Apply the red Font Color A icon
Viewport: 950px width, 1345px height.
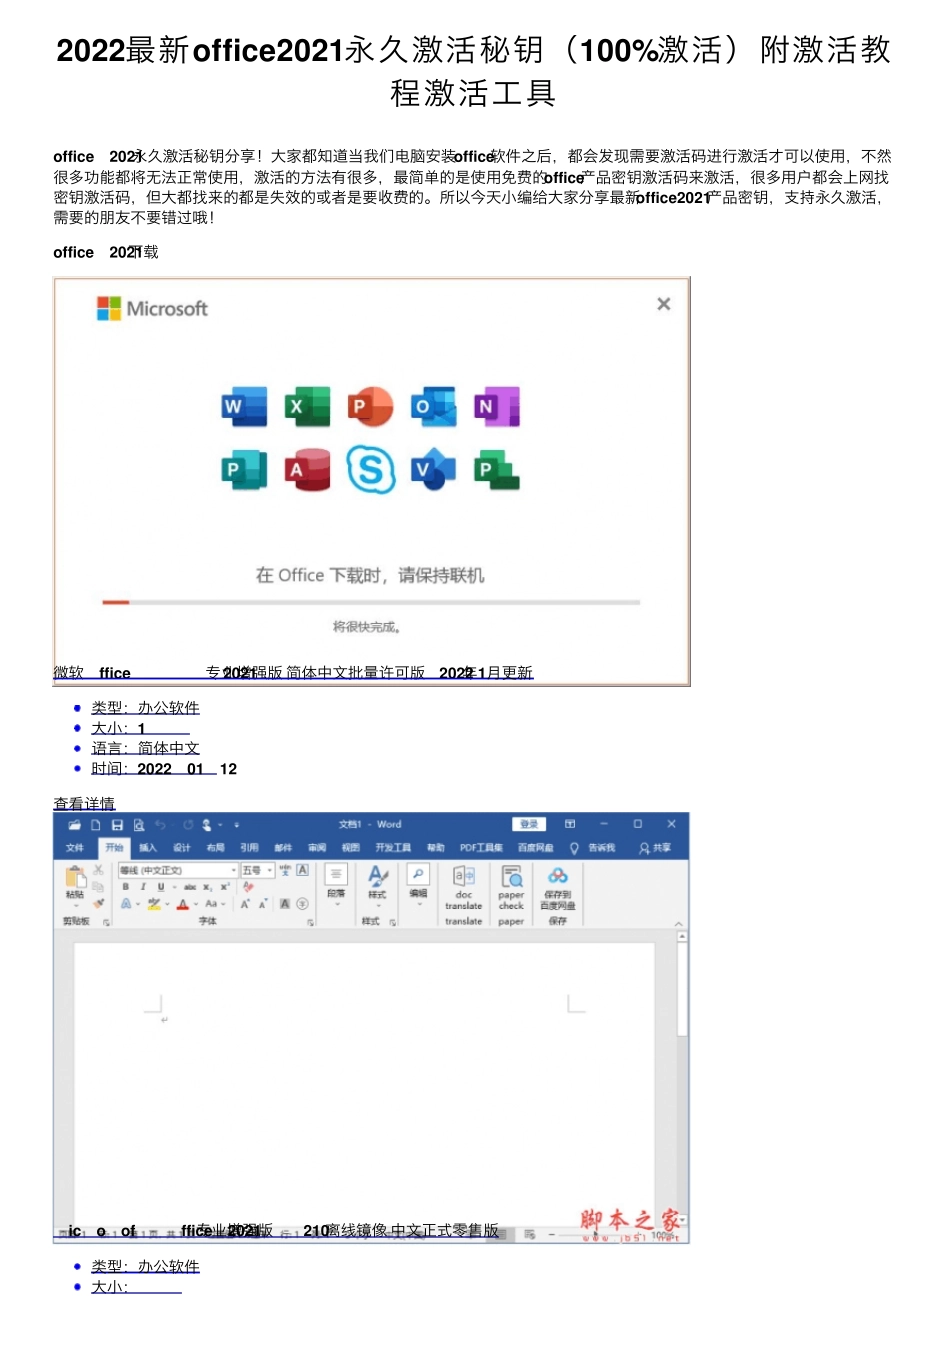point(182,903)
